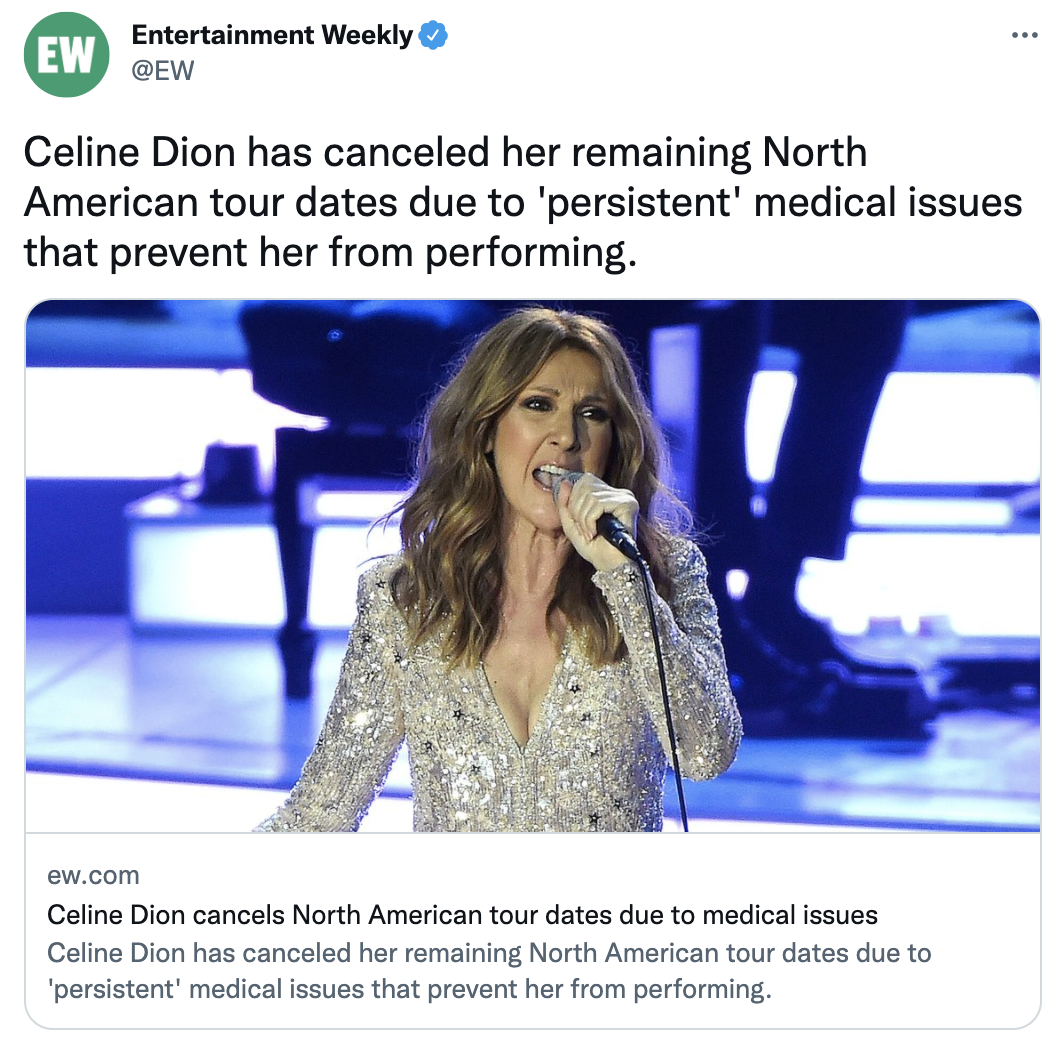Click the ew.com domain label
The width and height of the screenshot is (1056, 1046).
tap(94, 875)
